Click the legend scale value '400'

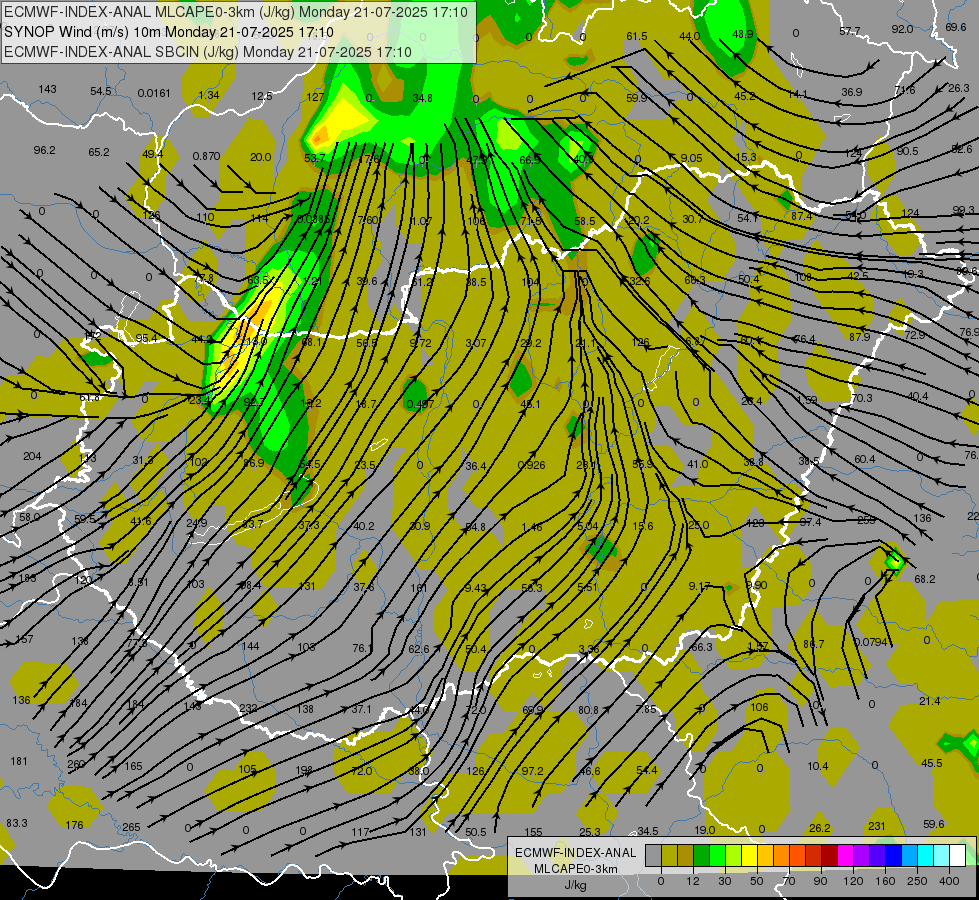coord(949,881)
